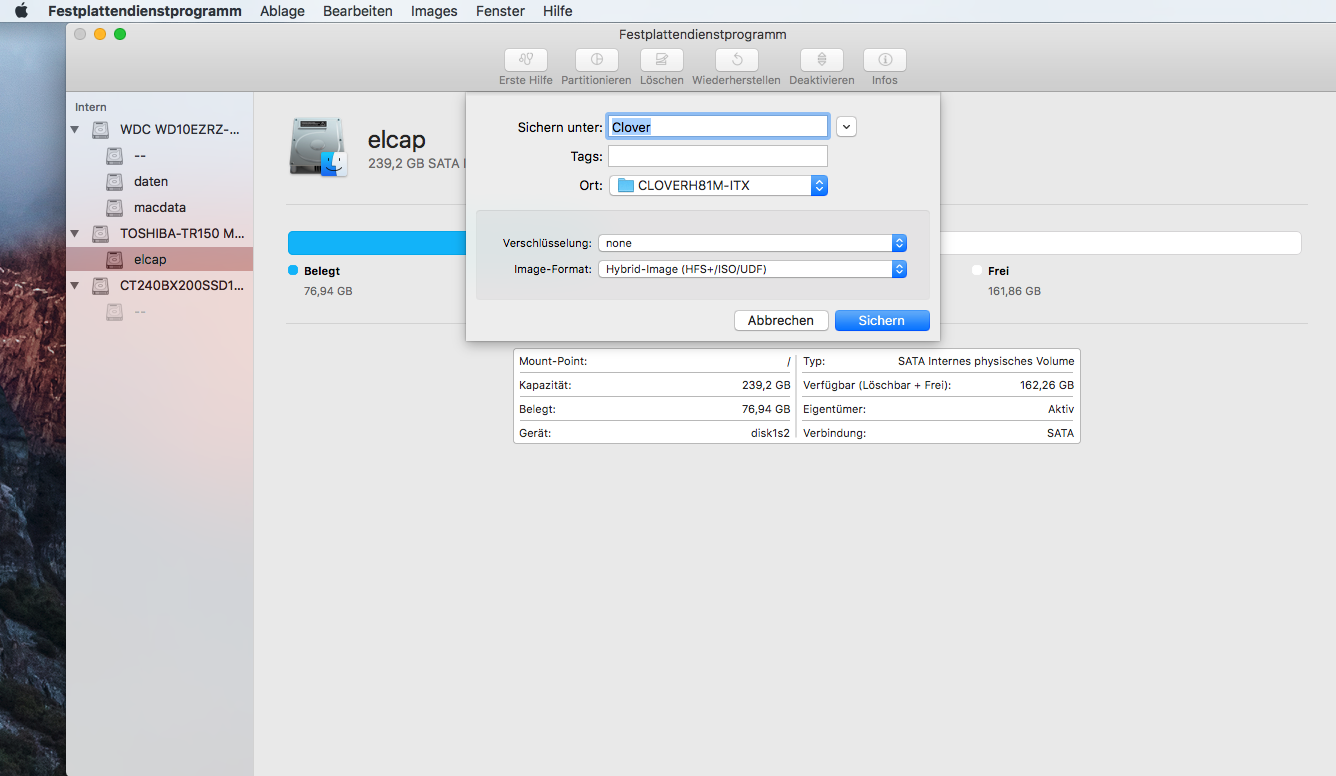Open the Infos toolbar icon
Viewport: 1336px width, 776px height.
click(x=884, y=60)
